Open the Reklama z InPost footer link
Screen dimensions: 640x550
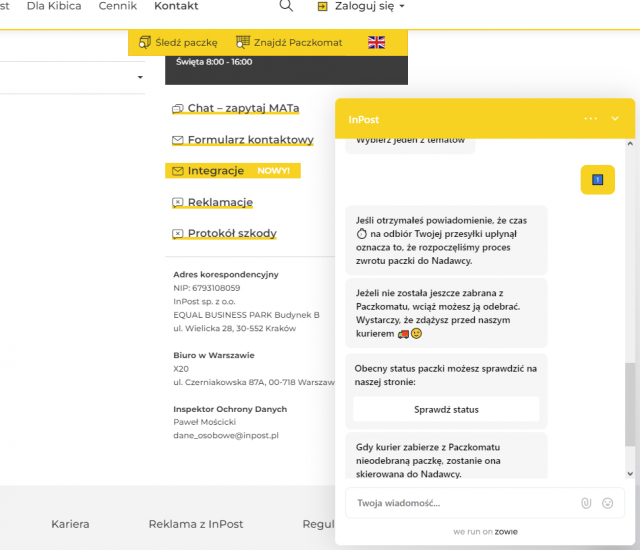pos(196,524)
